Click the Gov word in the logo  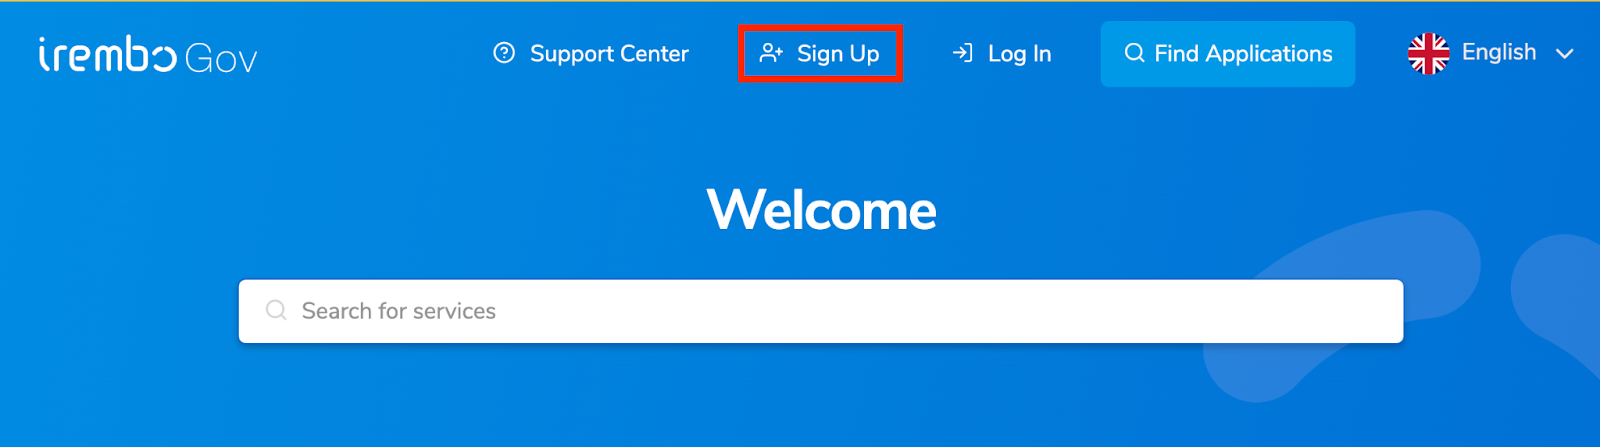[x=221, y=59]
